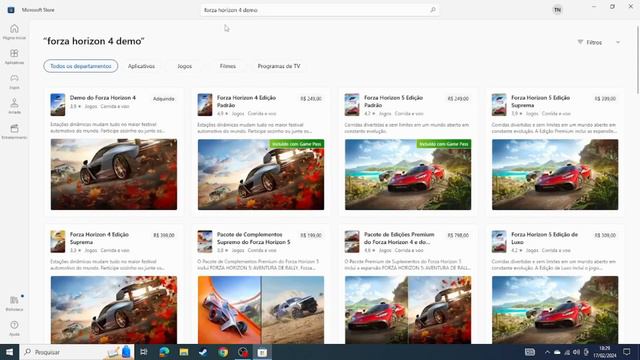Launch Microsoft Edge from taskbar

click(x=164, y=352)
